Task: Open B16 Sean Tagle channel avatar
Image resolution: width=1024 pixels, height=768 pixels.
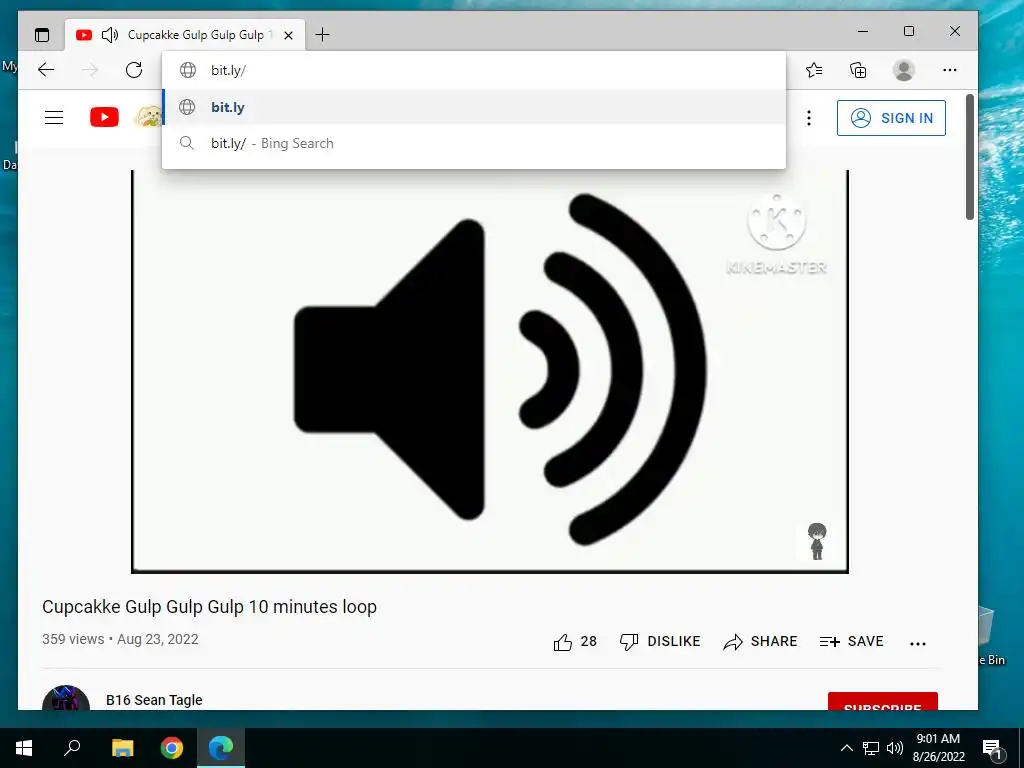Action: click(65, 698)
